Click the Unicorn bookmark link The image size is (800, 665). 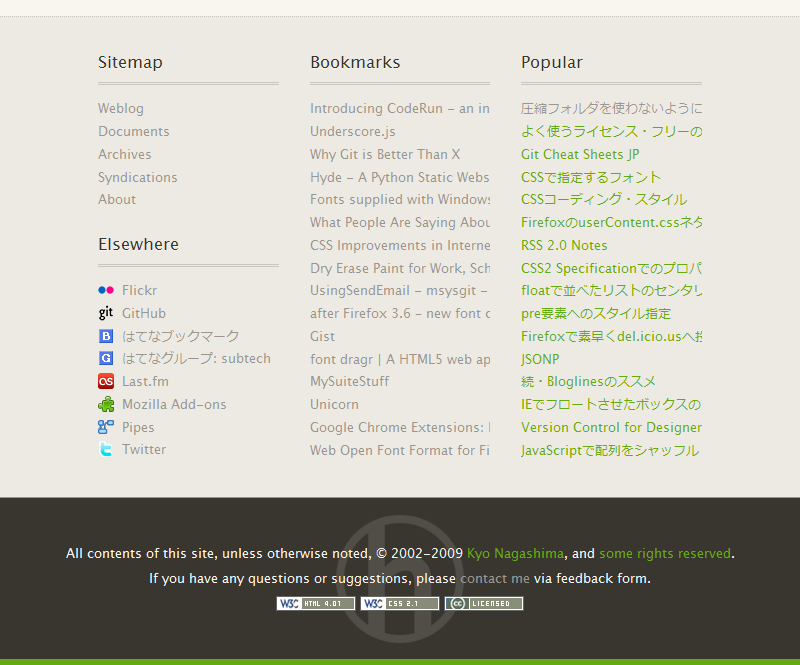(x=333, y=404)
